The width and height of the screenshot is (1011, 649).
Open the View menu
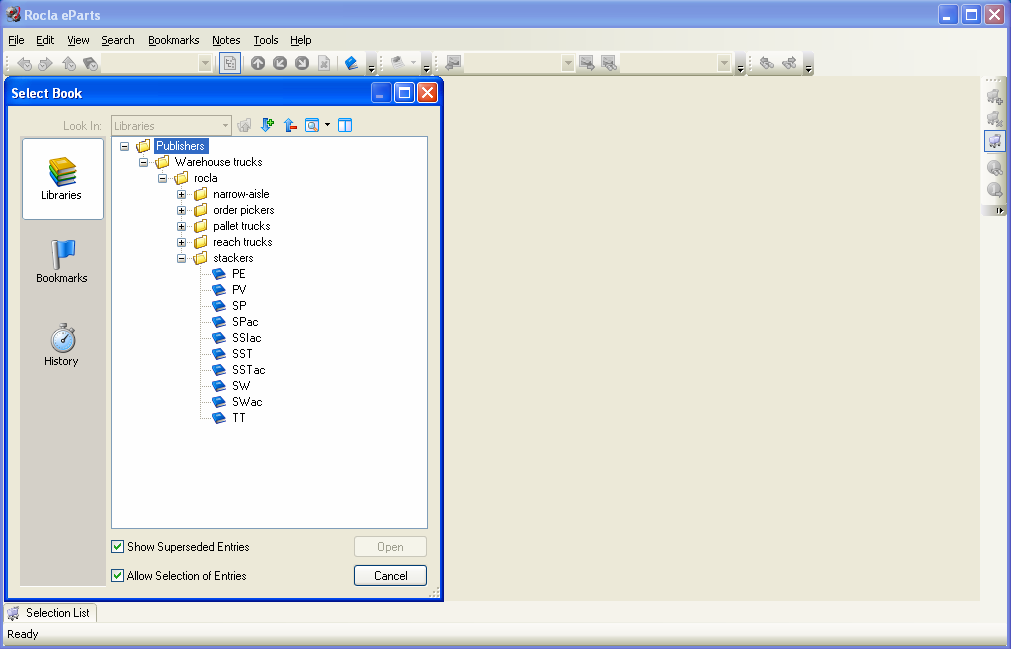78,40
